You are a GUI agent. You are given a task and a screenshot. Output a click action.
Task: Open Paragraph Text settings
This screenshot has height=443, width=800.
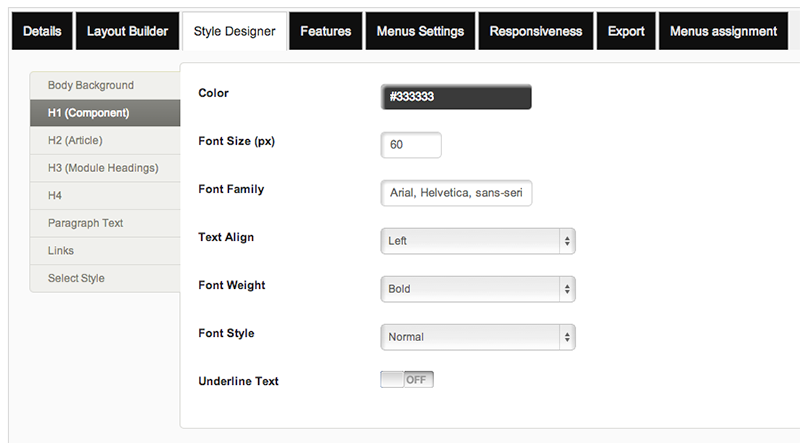tap(105, 223)
